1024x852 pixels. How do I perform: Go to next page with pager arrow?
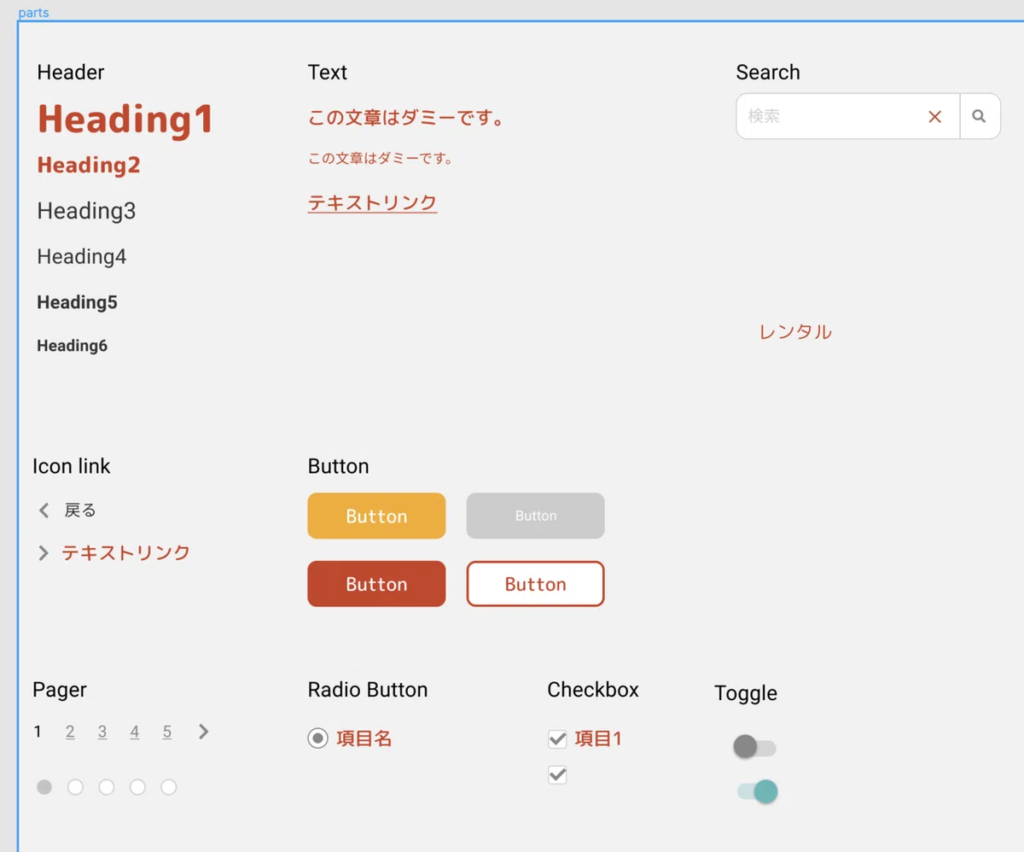[x=204, y=732]
